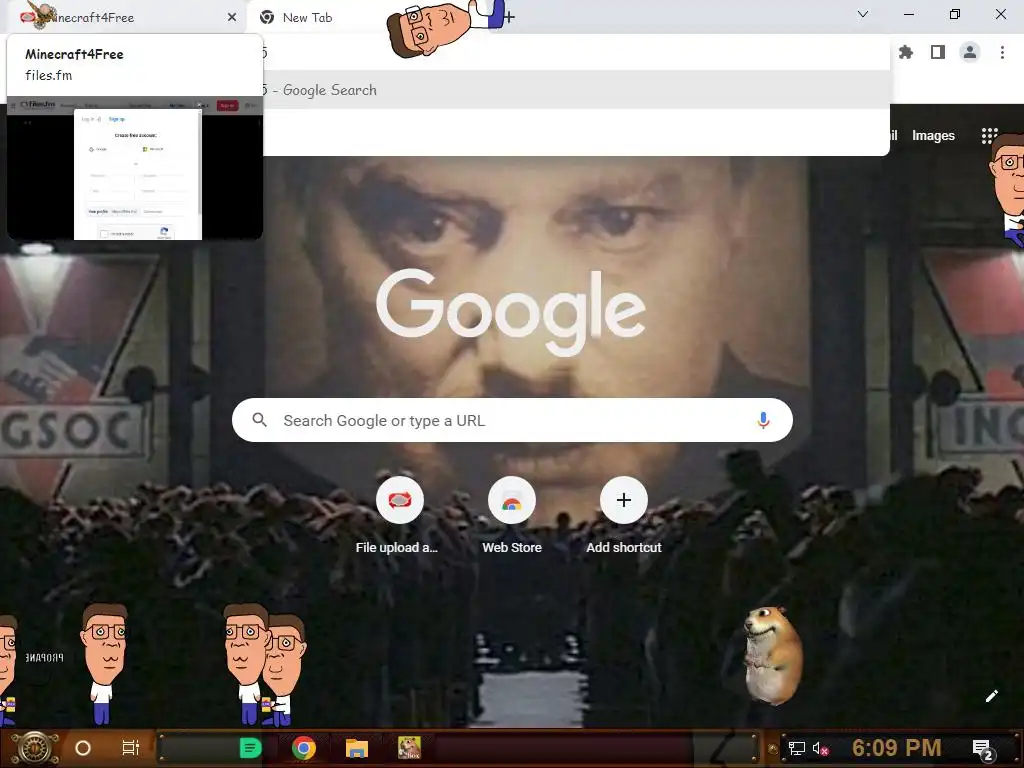The height and width of the screenshot is (768, 1024).
Task: Open the Google apps grid icon
Action: pyautogui.click(x=989, y=135)
